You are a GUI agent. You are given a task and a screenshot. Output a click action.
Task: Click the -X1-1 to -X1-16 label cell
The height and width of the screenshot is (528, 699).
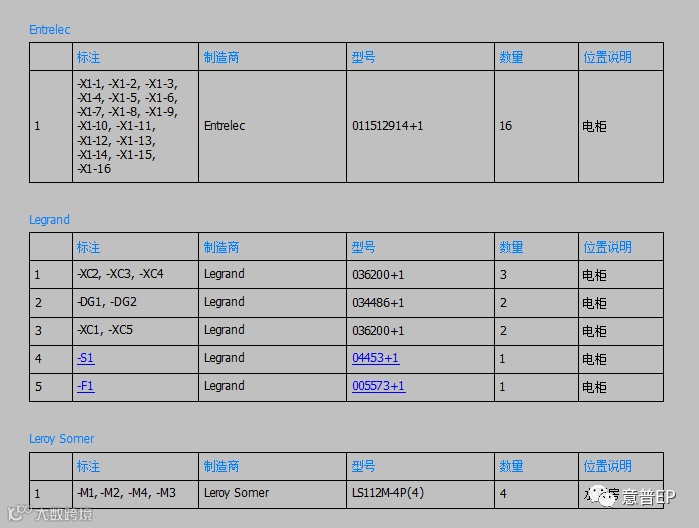pos(136,126)
